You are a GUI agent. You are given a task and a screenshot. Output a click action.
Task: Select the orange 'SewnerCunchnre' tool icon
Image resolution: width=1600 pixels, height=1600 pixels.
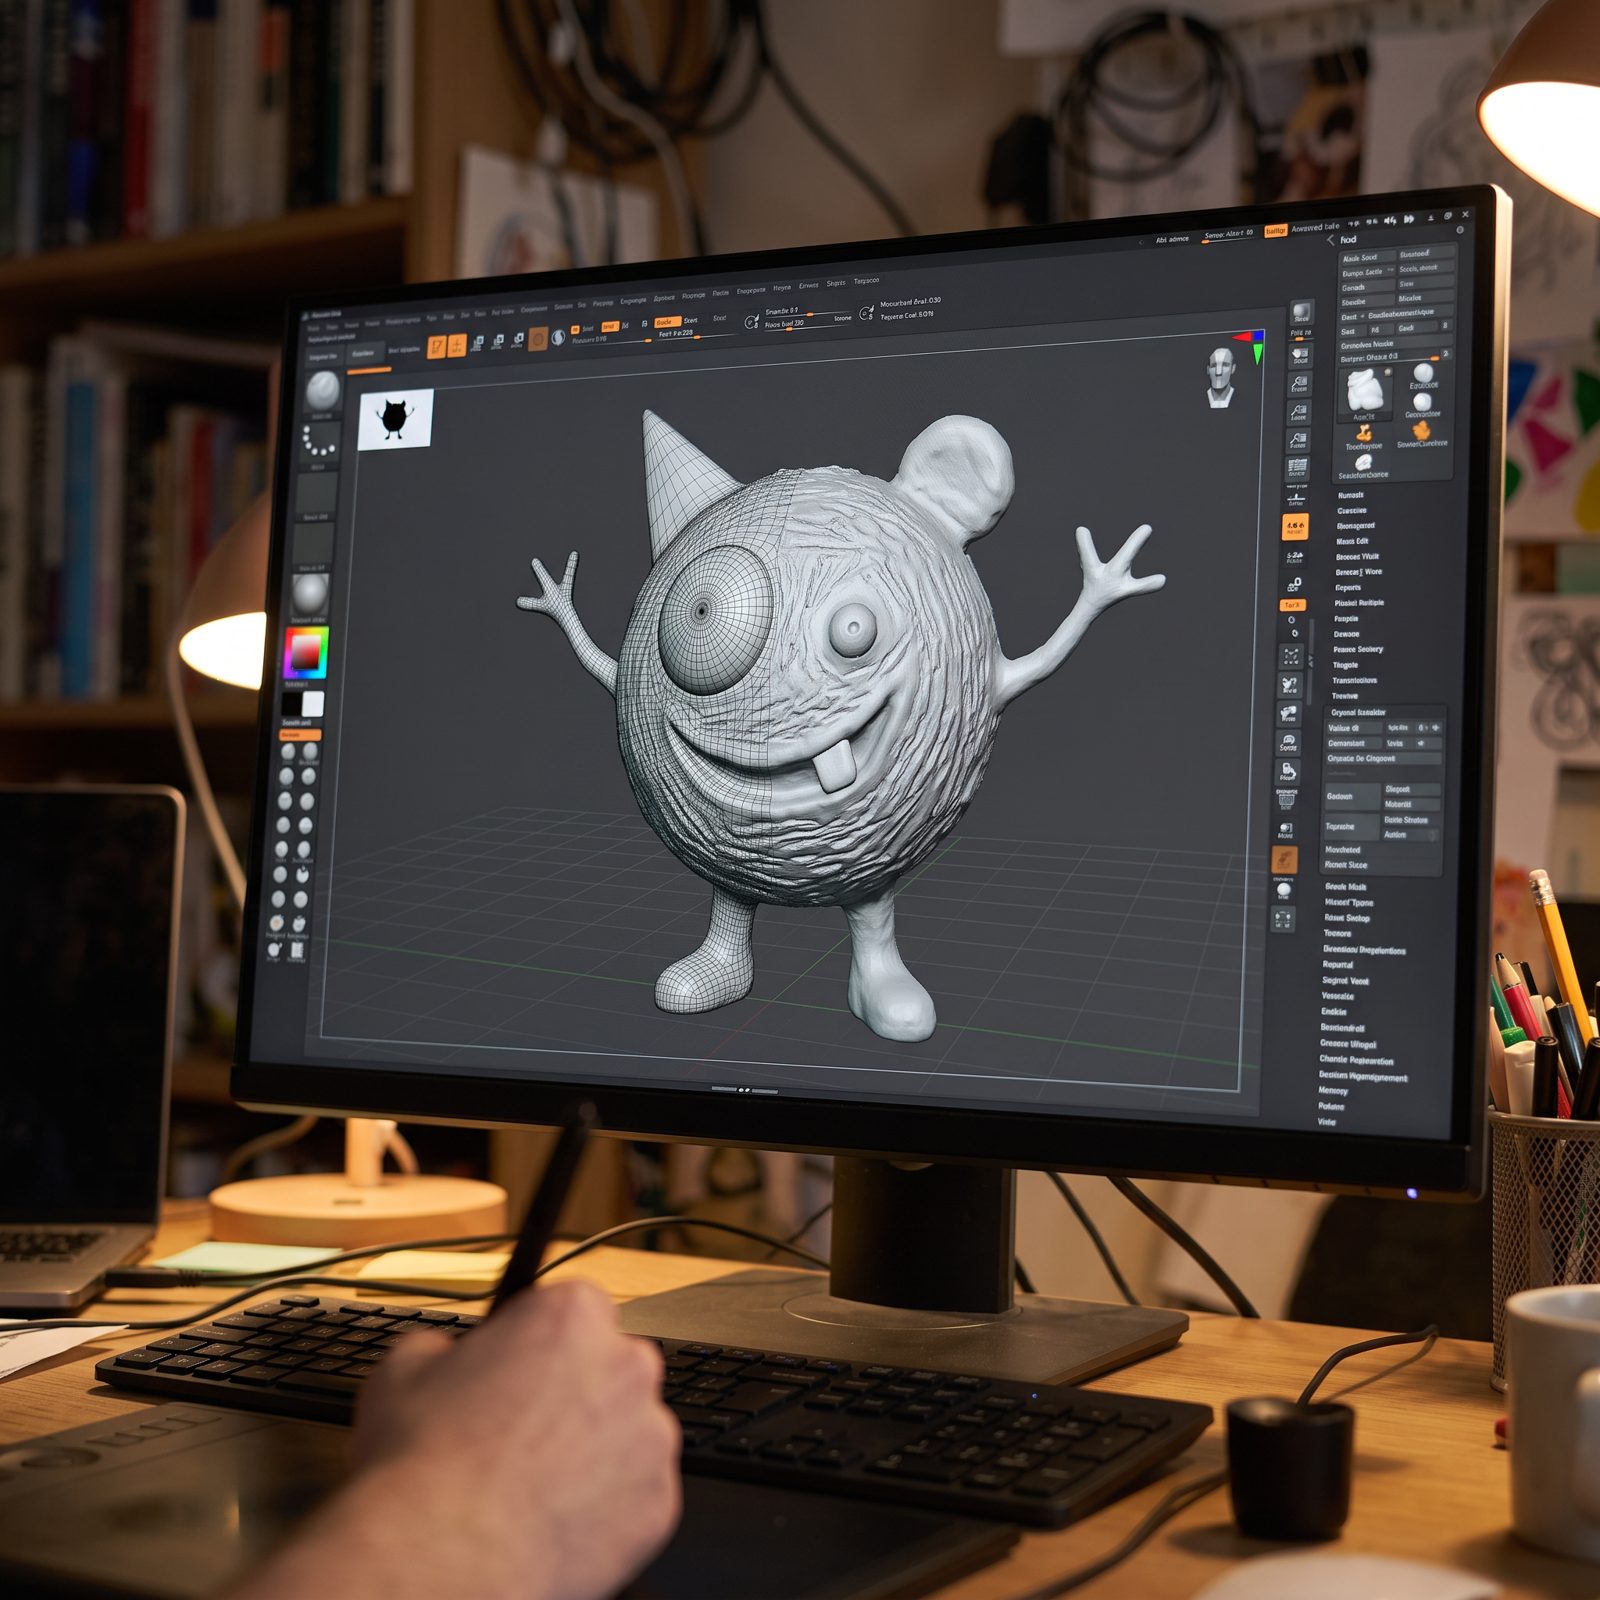click(x=1422, y=431)
